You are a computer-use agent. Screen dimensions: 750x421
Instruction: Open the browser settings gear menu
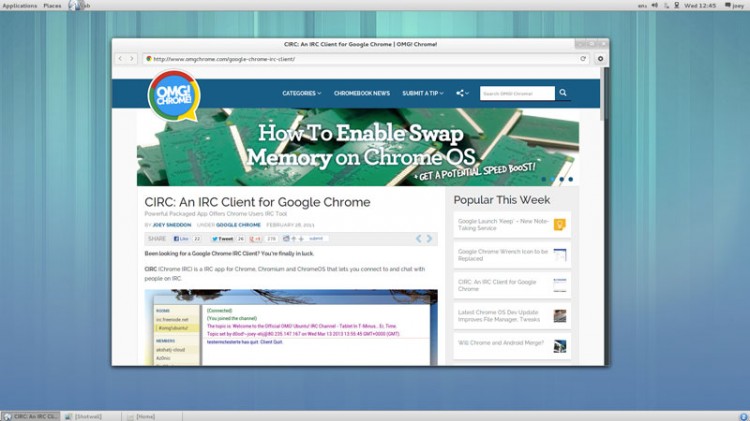600,59
